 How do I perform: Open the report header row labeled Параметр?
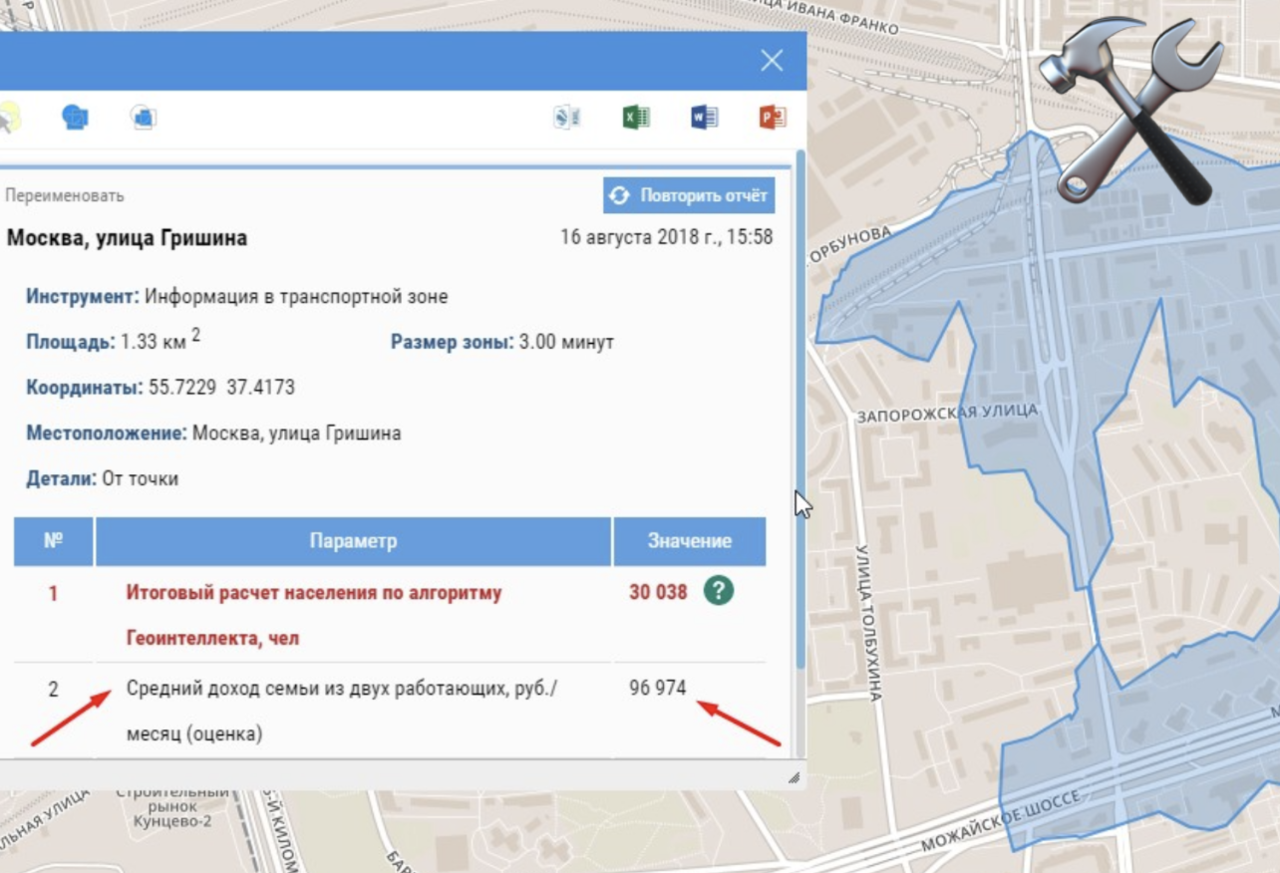click(352, 541)
